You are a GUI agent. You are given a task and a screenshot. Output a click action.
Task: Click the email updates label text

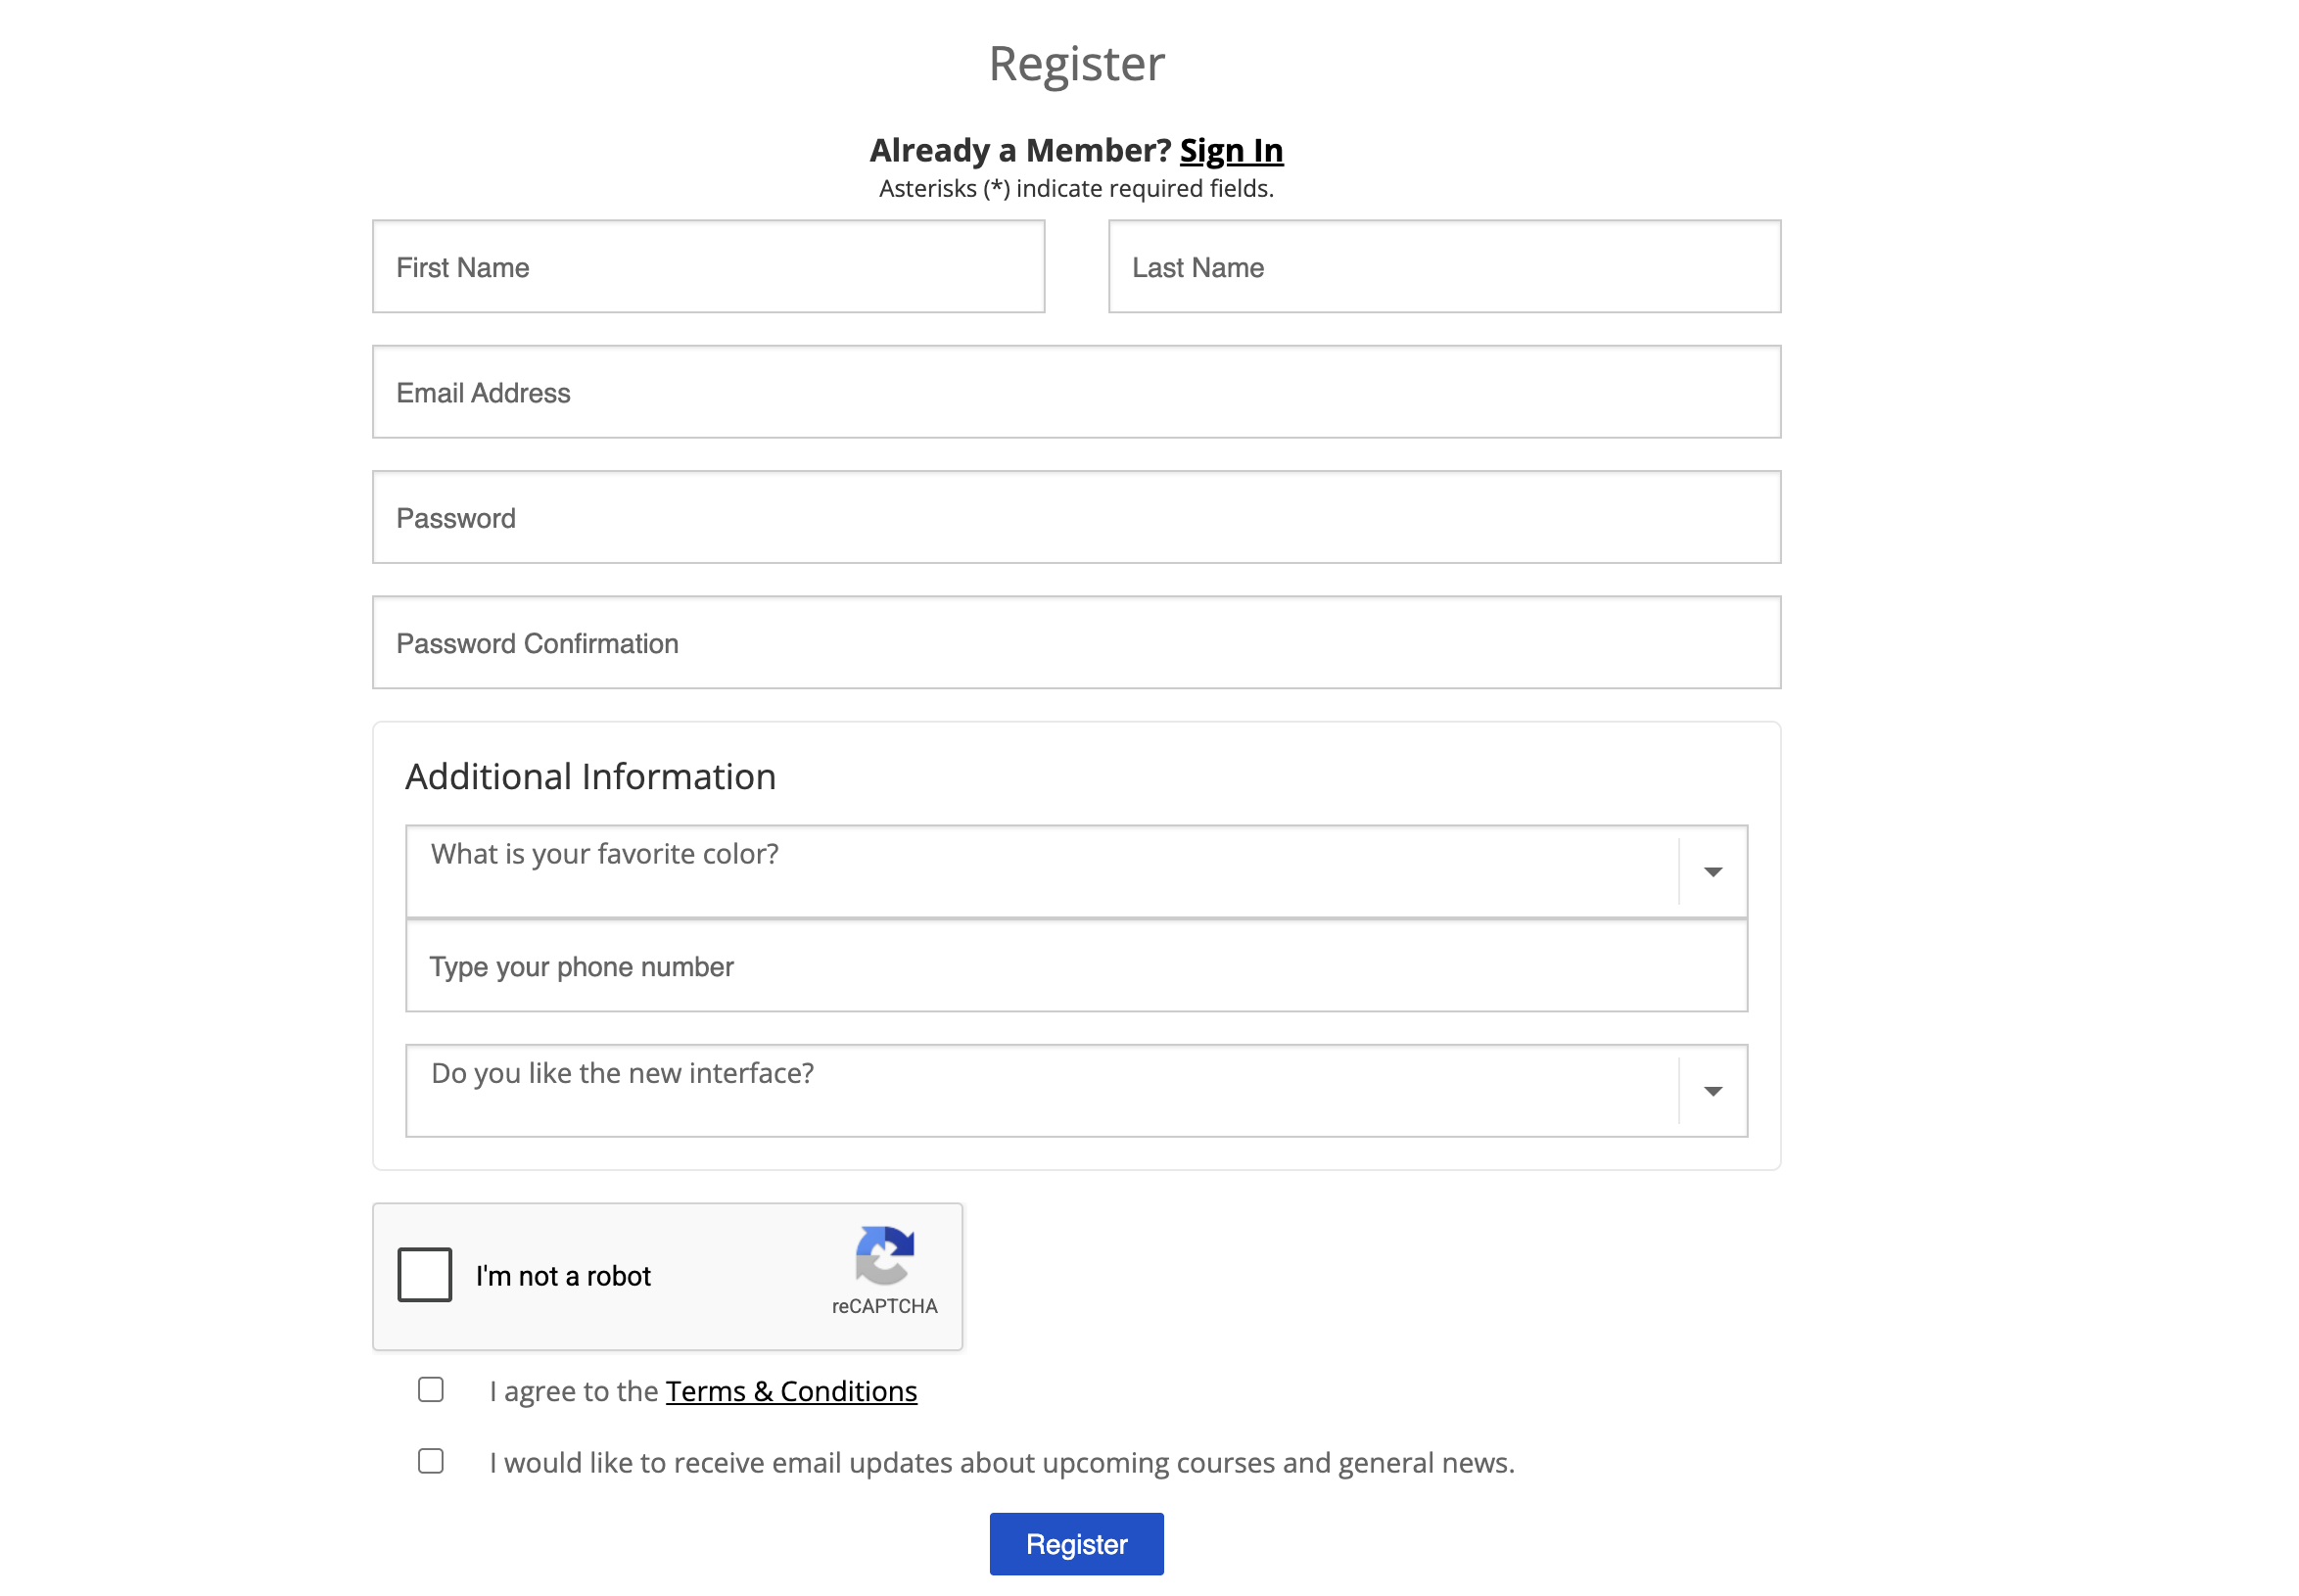1002,1463
